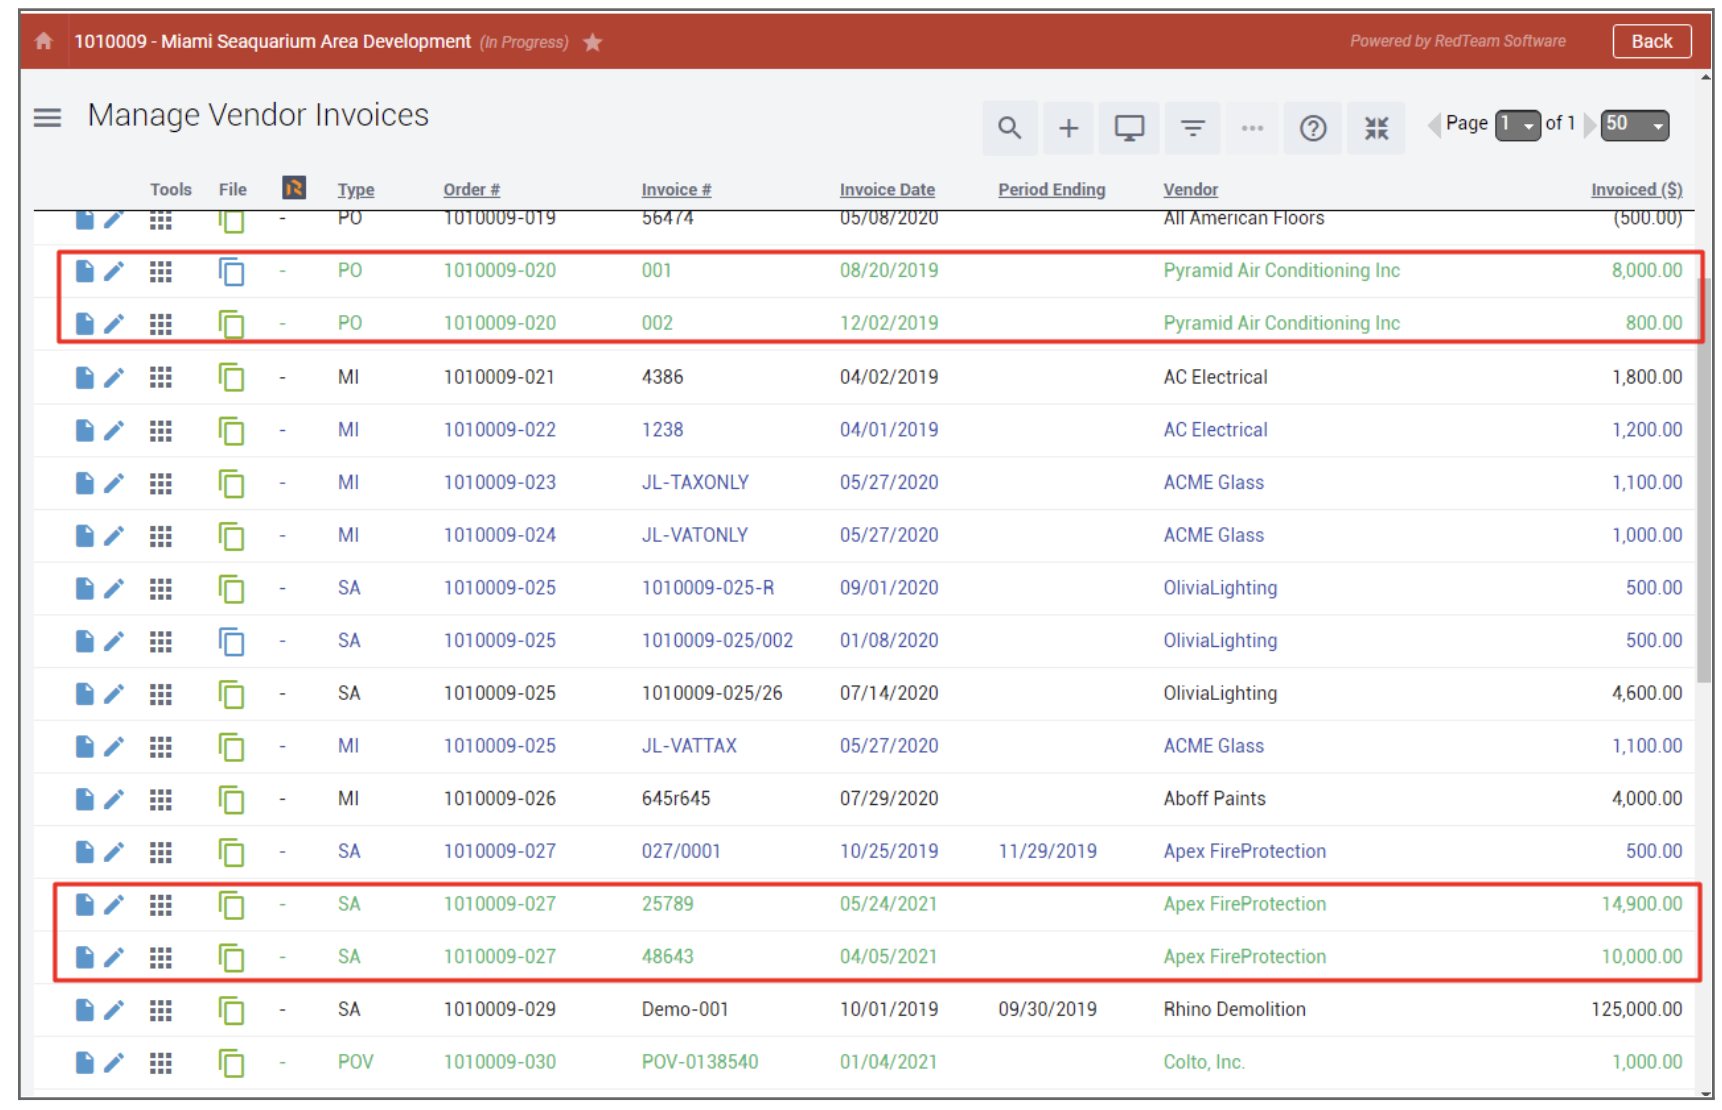Sort by Vendor column header
Viewport: 1722px width, 1110px height.
click(1190, 190)
